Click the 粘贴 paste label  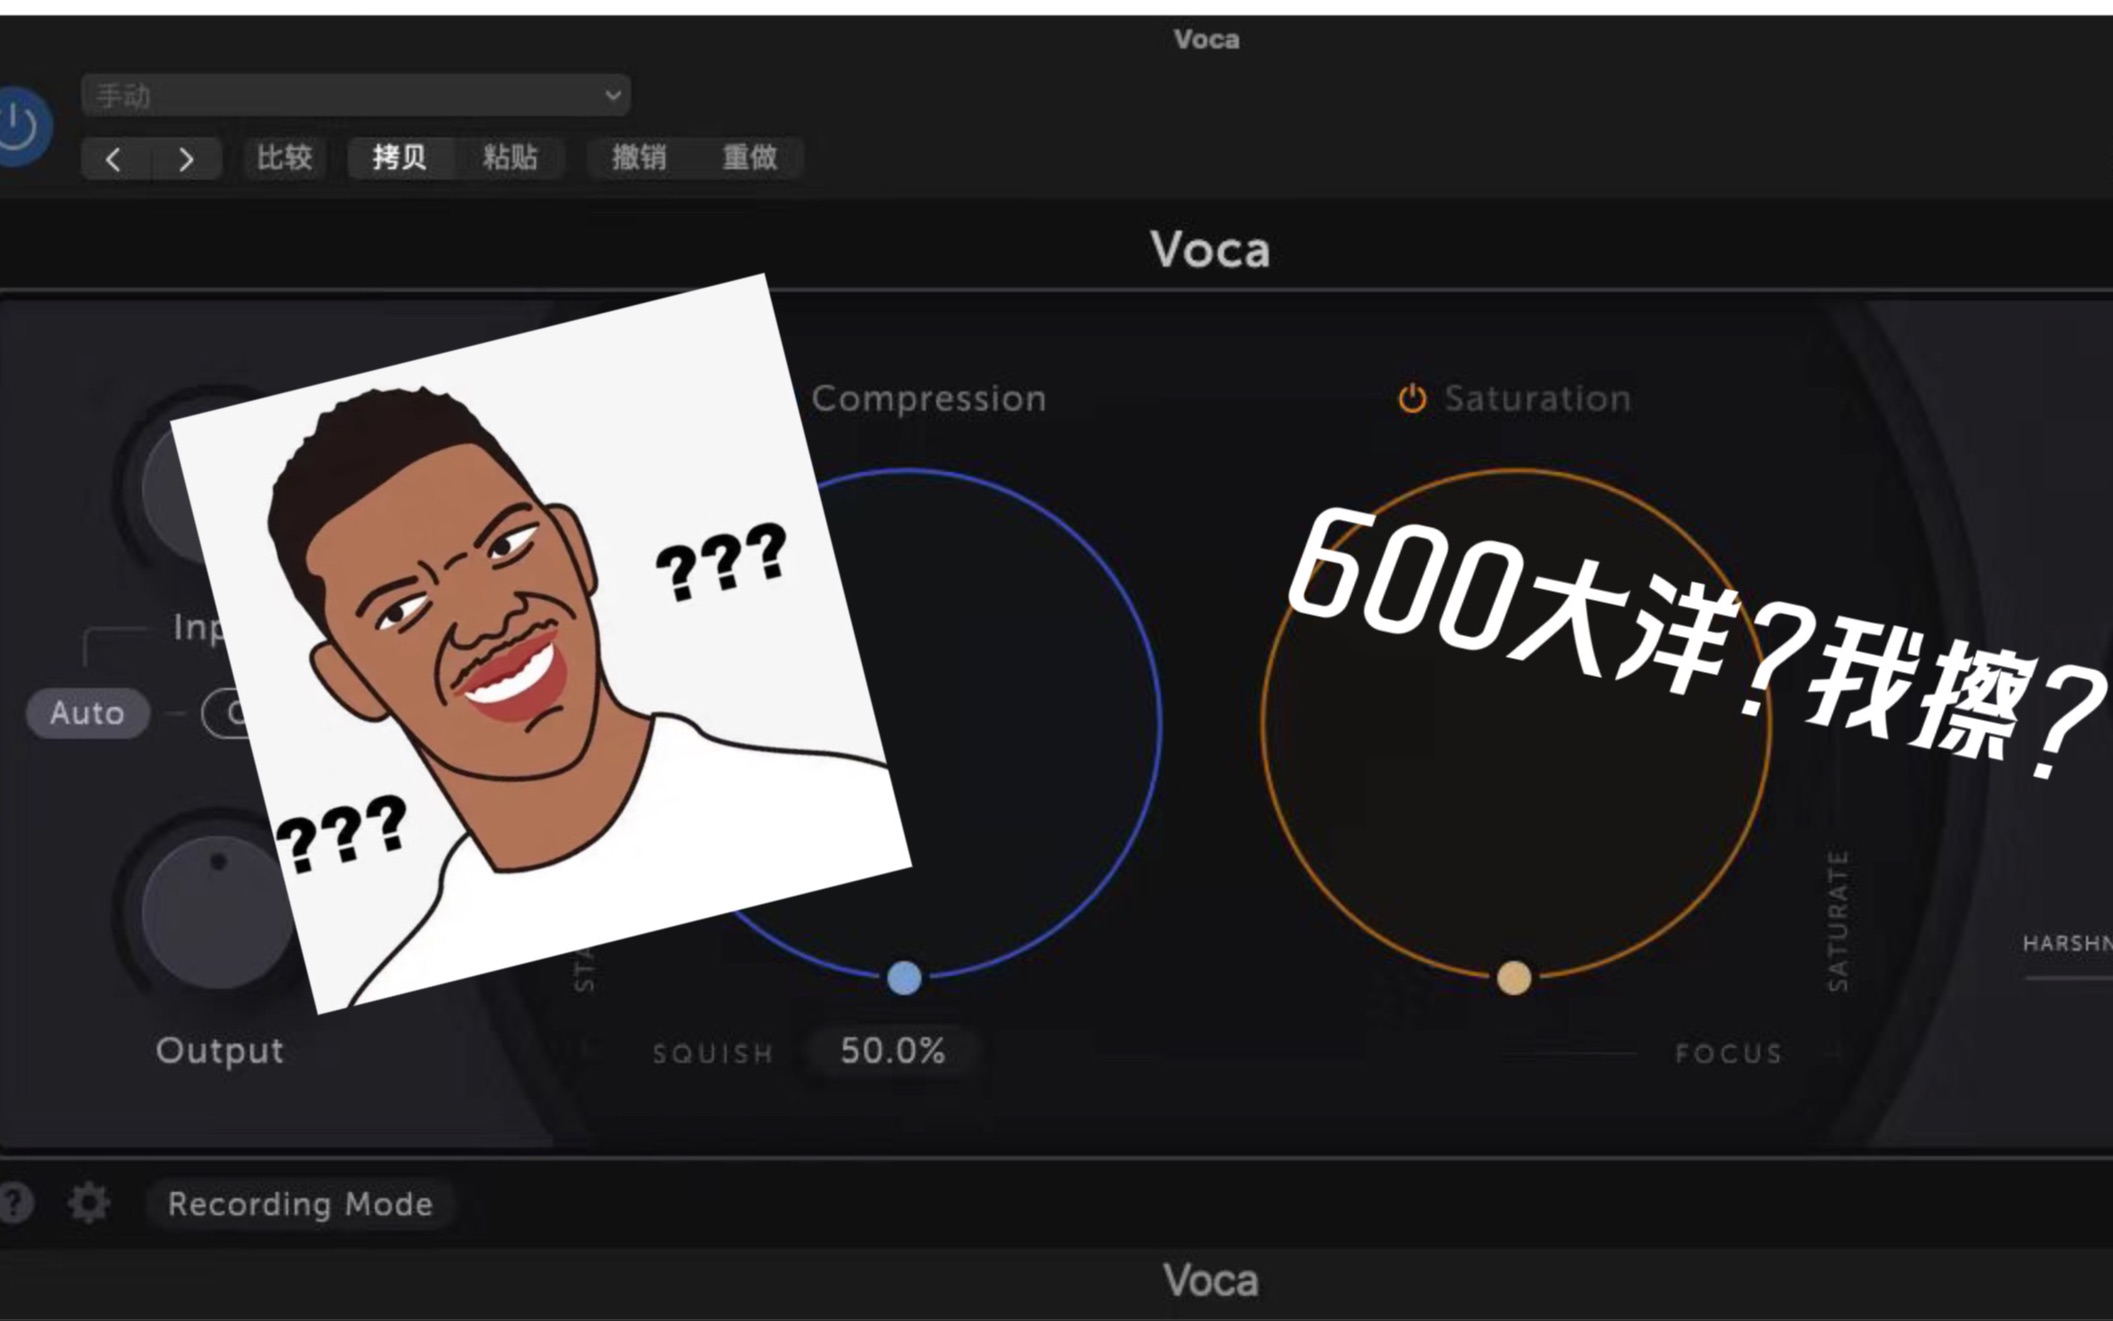coord(511,157)
